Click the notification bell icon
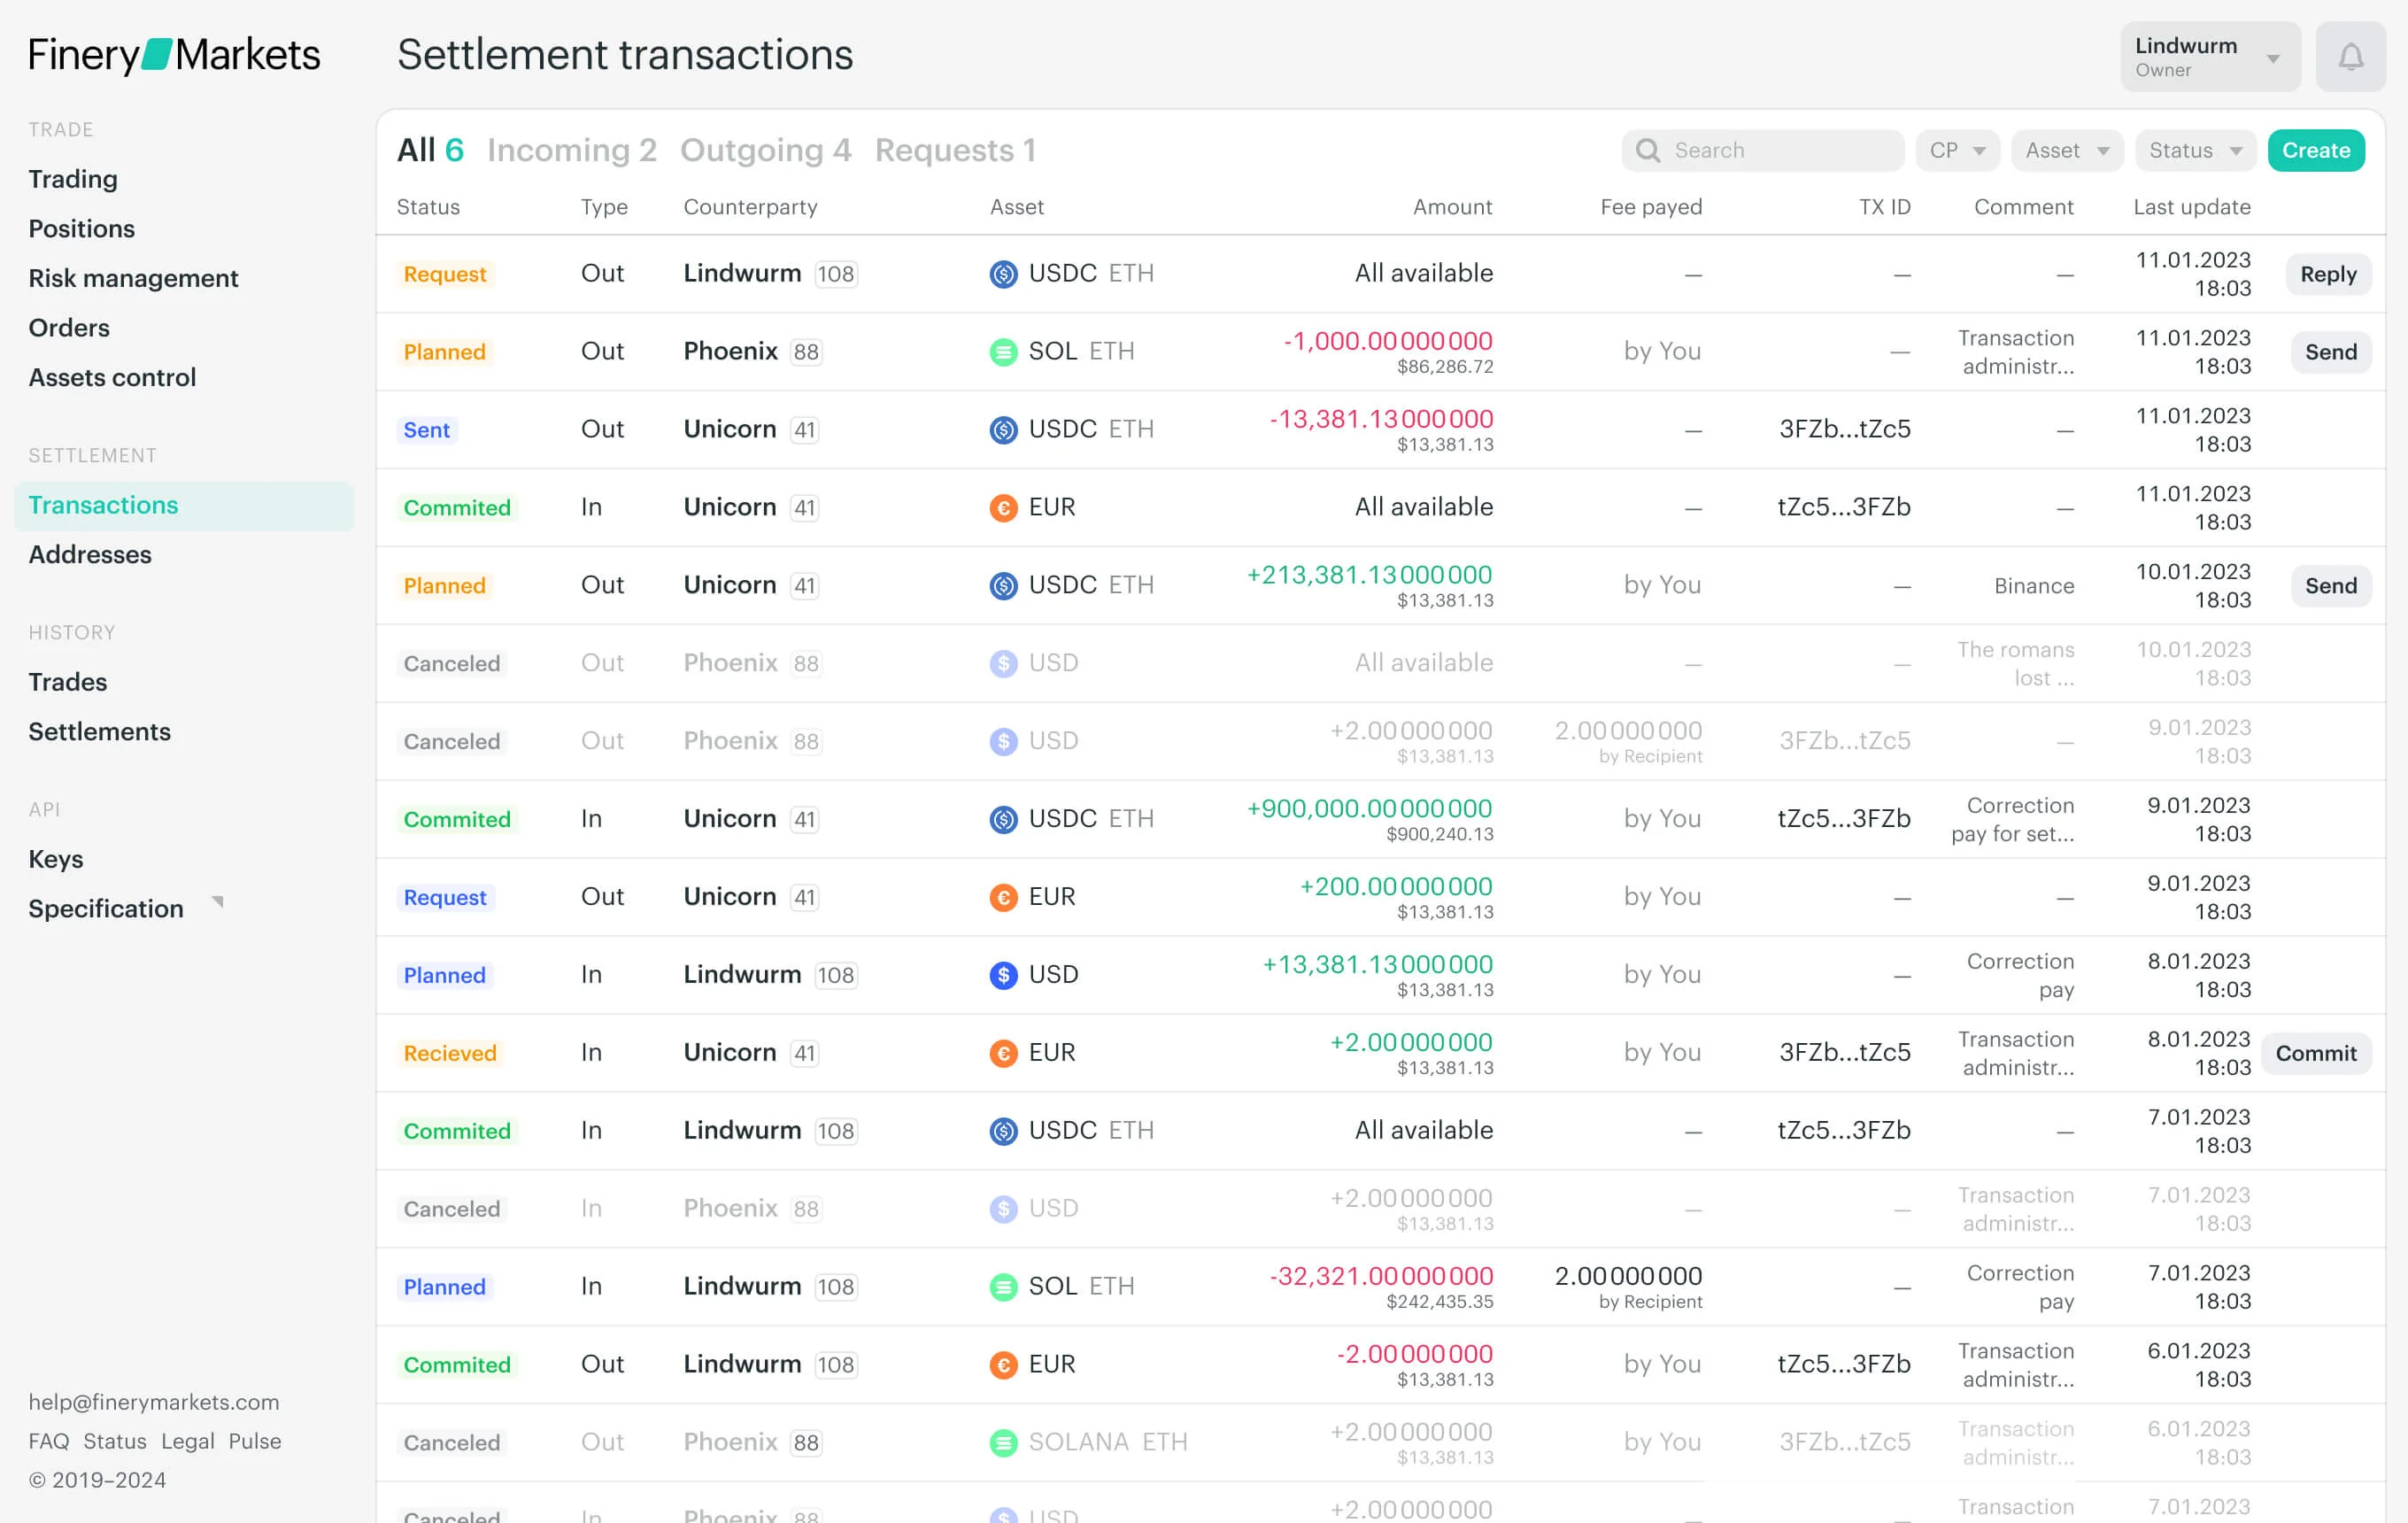 point(2350,57)
